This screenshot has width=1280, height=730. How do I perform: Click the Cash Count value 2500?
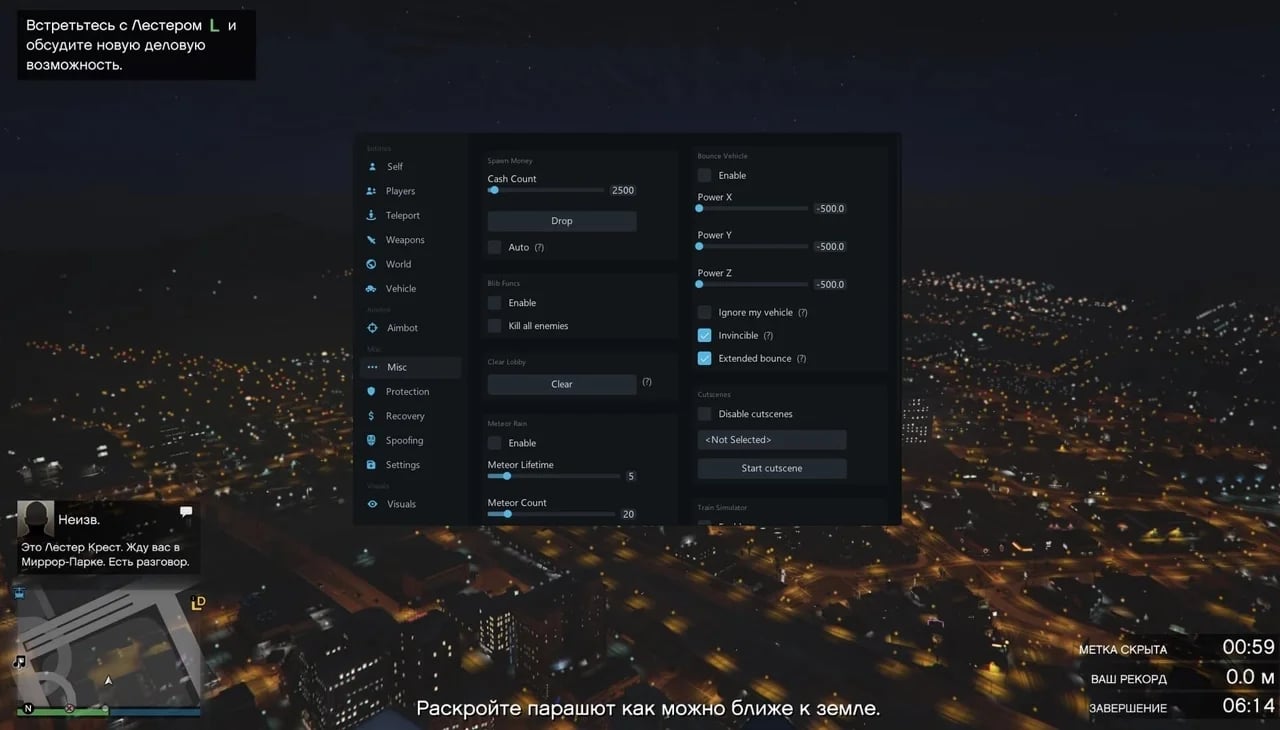point(623,190)
